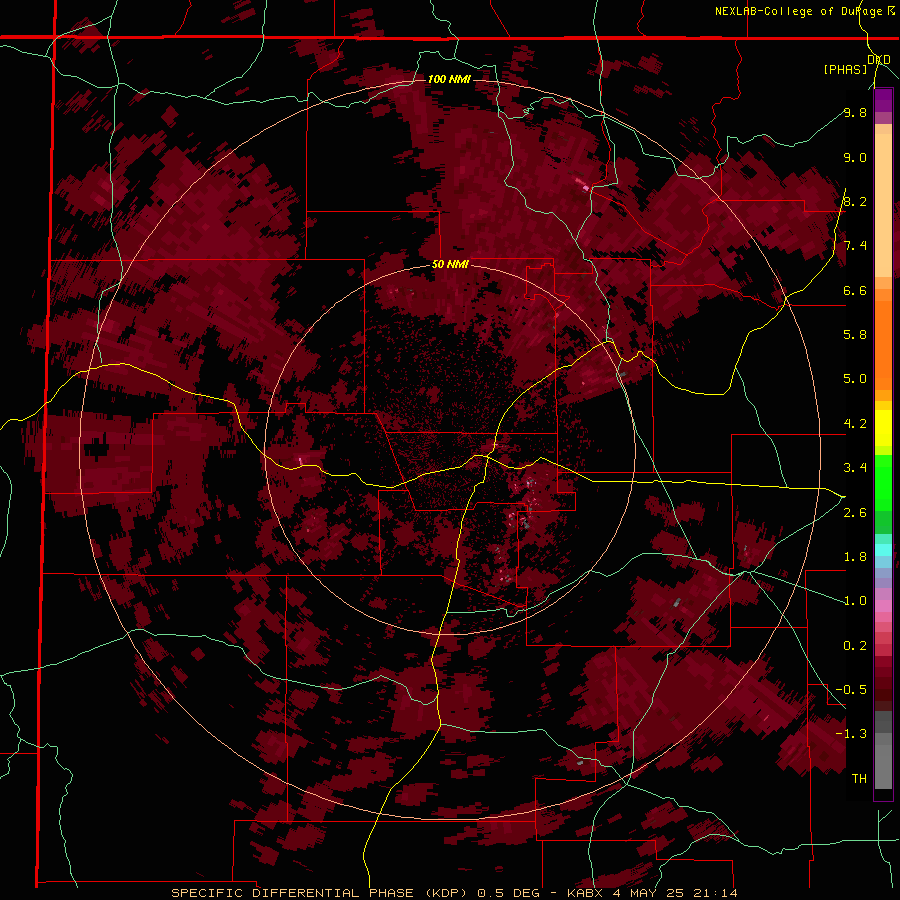Click the 2.6 value on color scale
Screen dimensions: 900x900
(x=855, y=513)
